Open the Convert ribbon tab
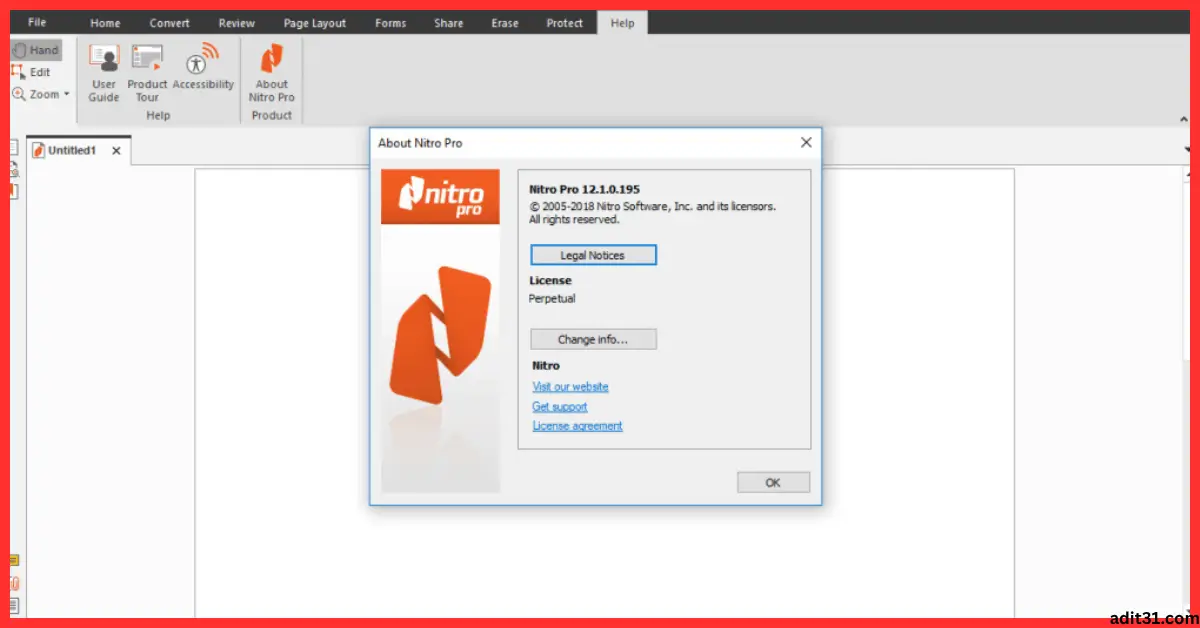This screenshot has height=628, width=1200. click(x=169, y=22)
